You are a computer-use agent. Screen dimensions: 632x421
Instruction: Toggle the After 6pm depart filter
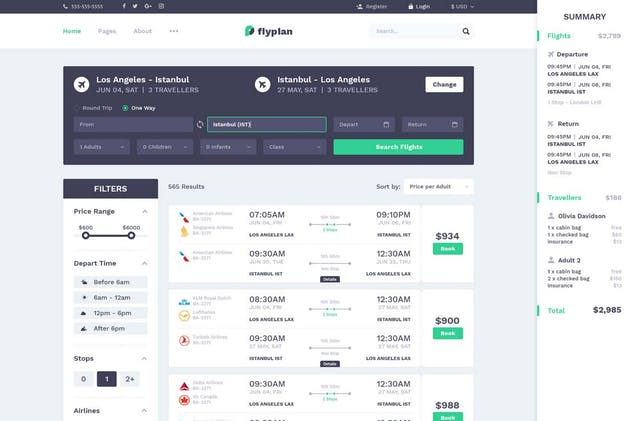point(110,328)
